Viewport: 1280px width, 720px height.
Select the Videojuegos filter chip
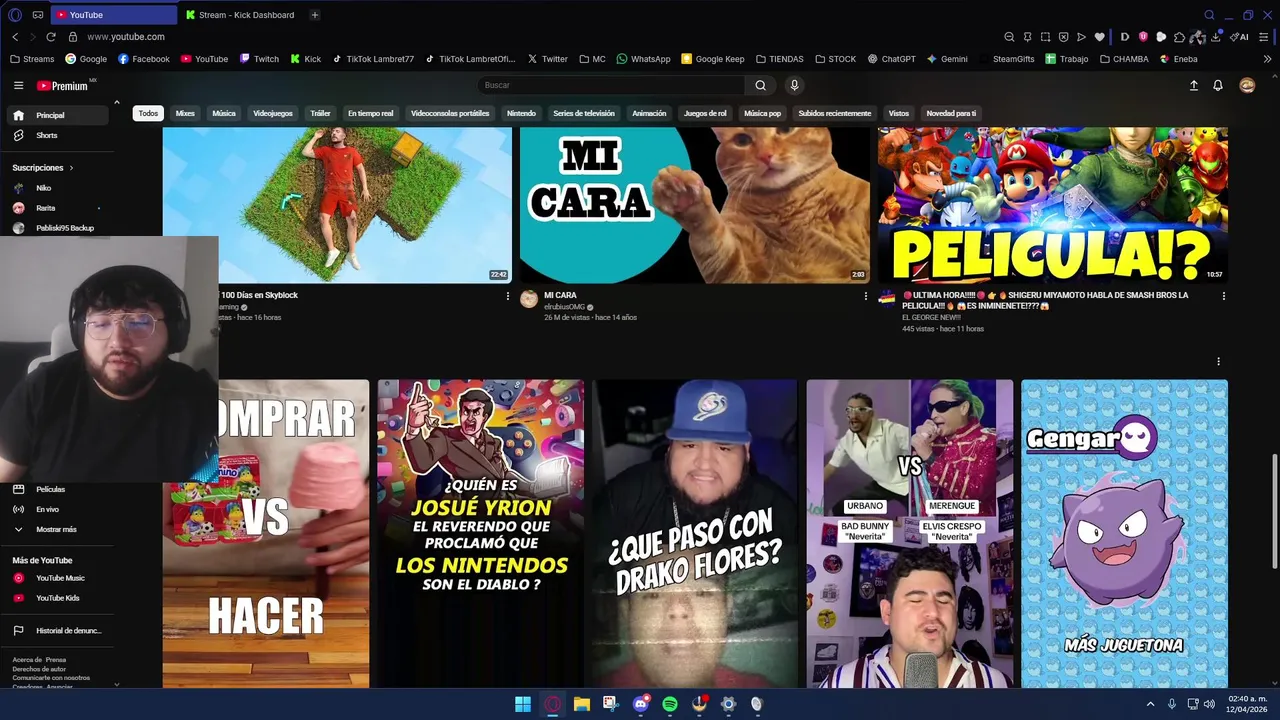click(x=273, y=113)
